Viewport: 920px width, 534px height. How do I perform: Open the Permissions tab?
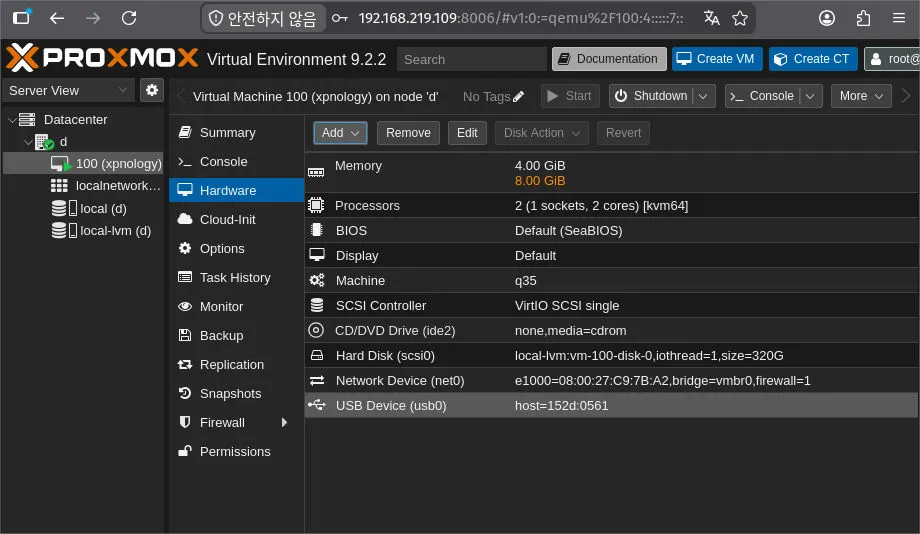tap(236, 451)
